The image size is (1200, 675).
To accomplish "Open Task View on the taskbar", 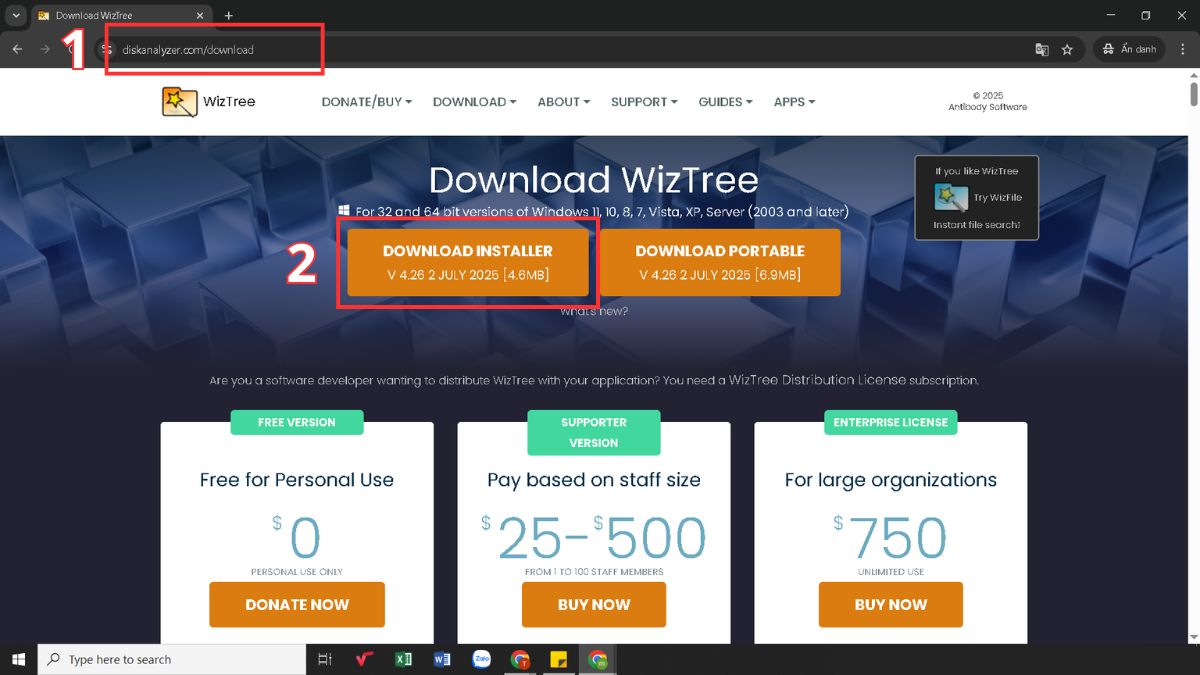I will (324, 659).
